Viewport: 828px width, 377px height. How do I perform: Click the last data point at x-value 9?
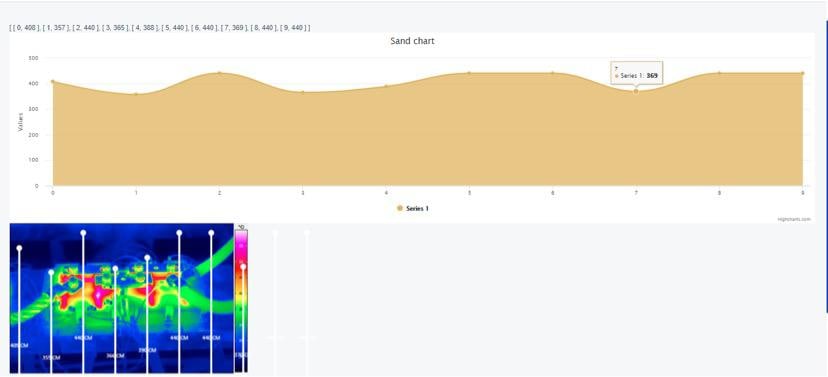tap(802, 73)
